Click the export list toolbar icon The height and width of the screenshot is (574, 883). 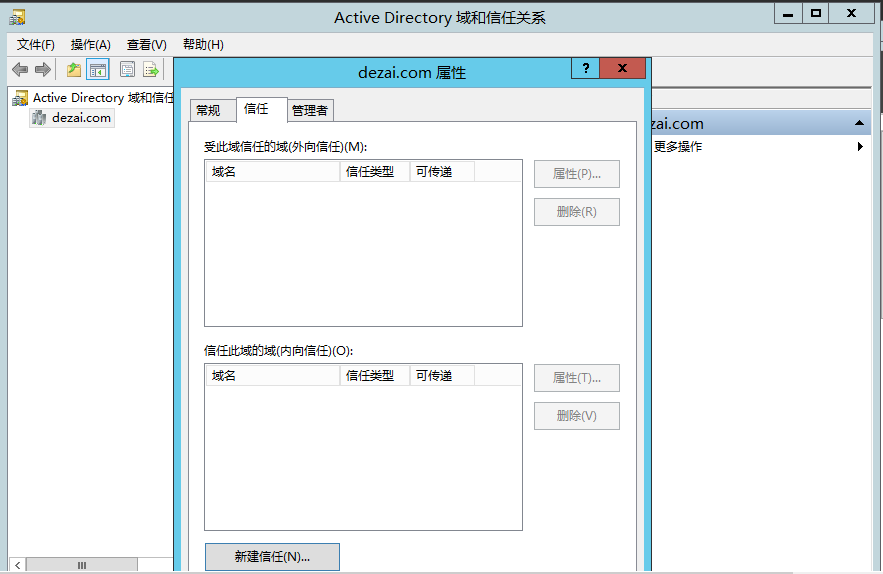(151, 70)
